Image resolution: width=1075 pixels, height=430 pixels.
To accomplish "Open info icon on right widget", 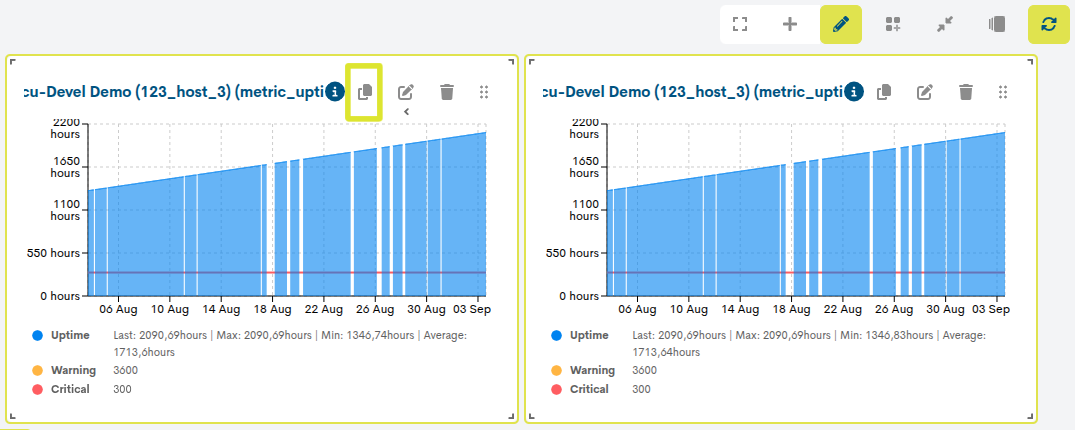I will pos(854,91).
